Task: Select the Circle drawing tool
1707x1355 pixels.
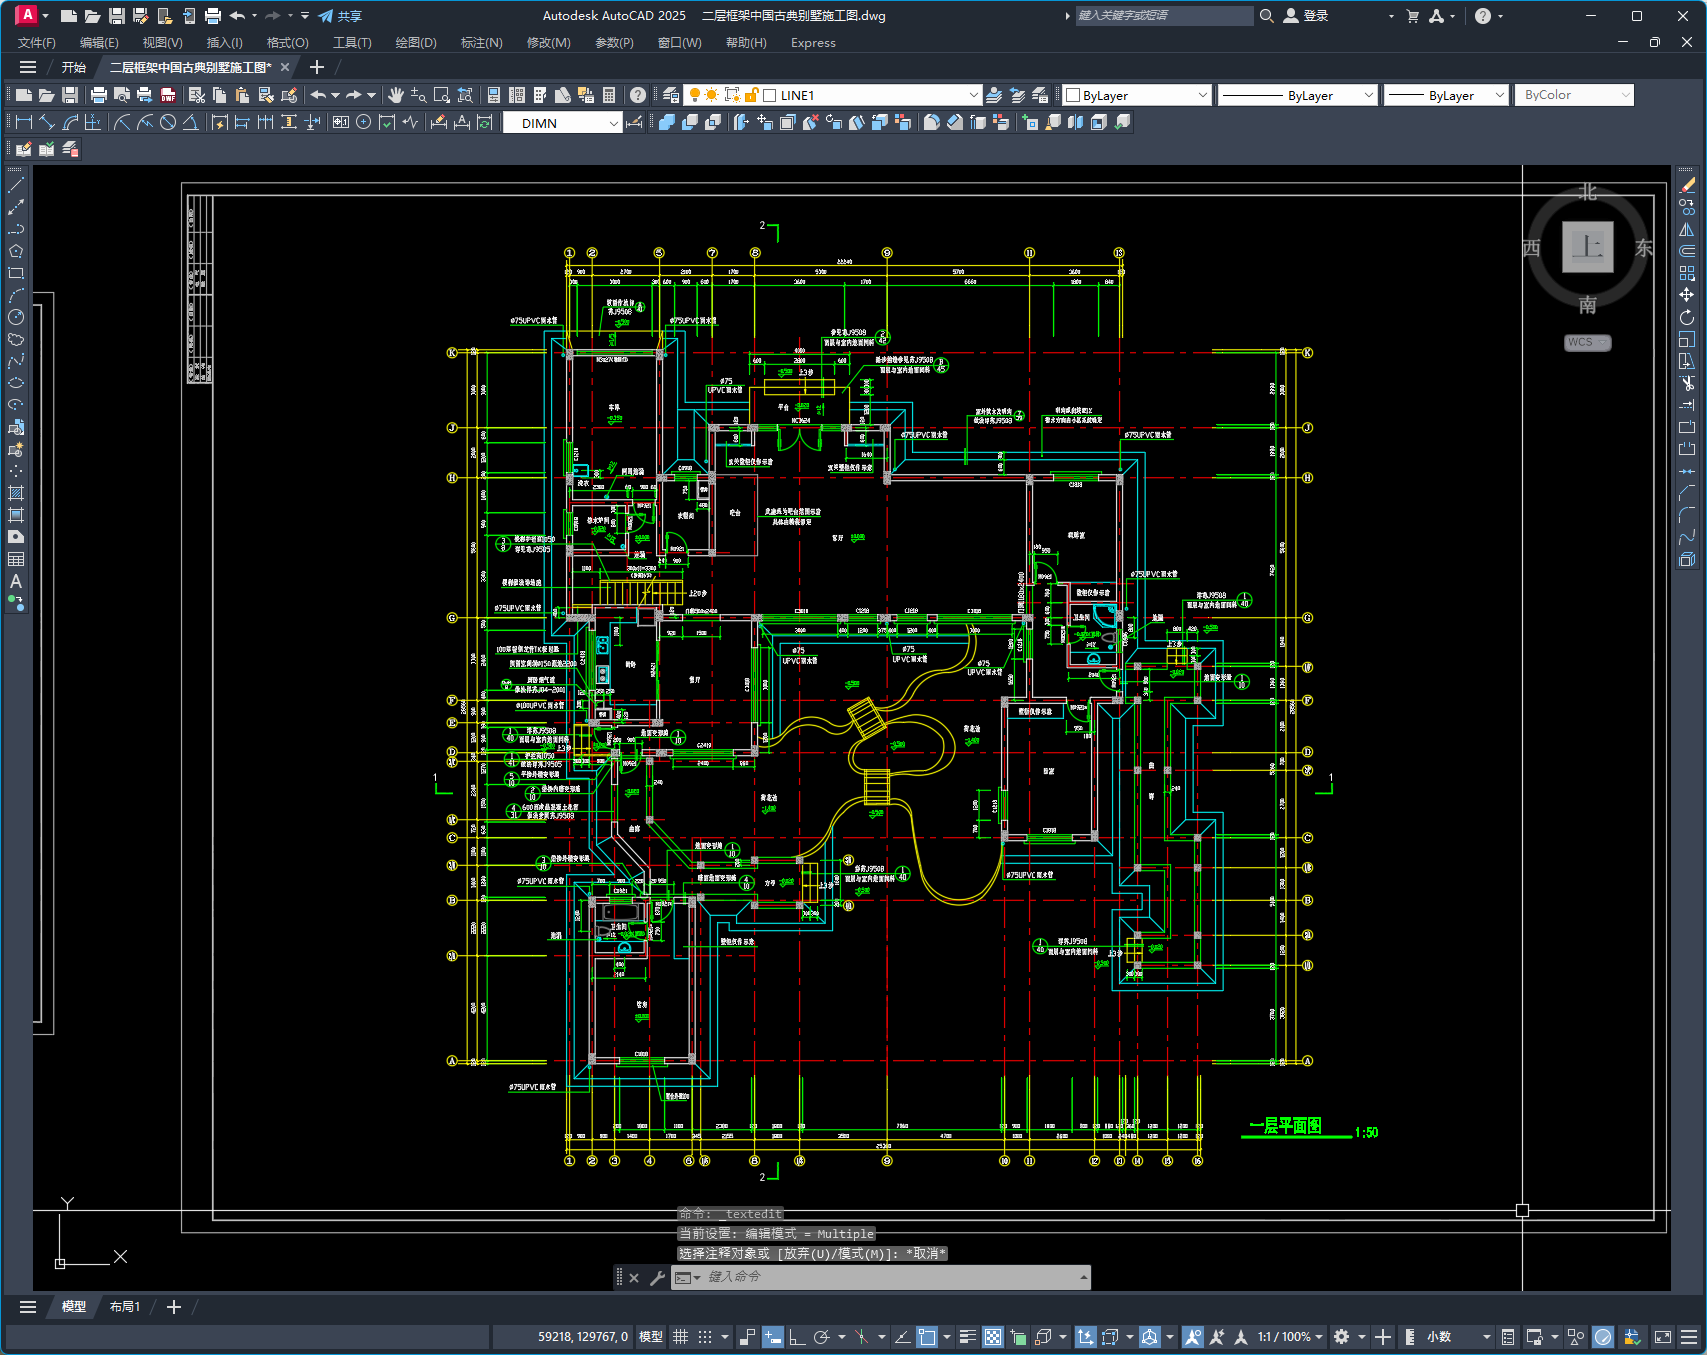Action: pos(16,317)
